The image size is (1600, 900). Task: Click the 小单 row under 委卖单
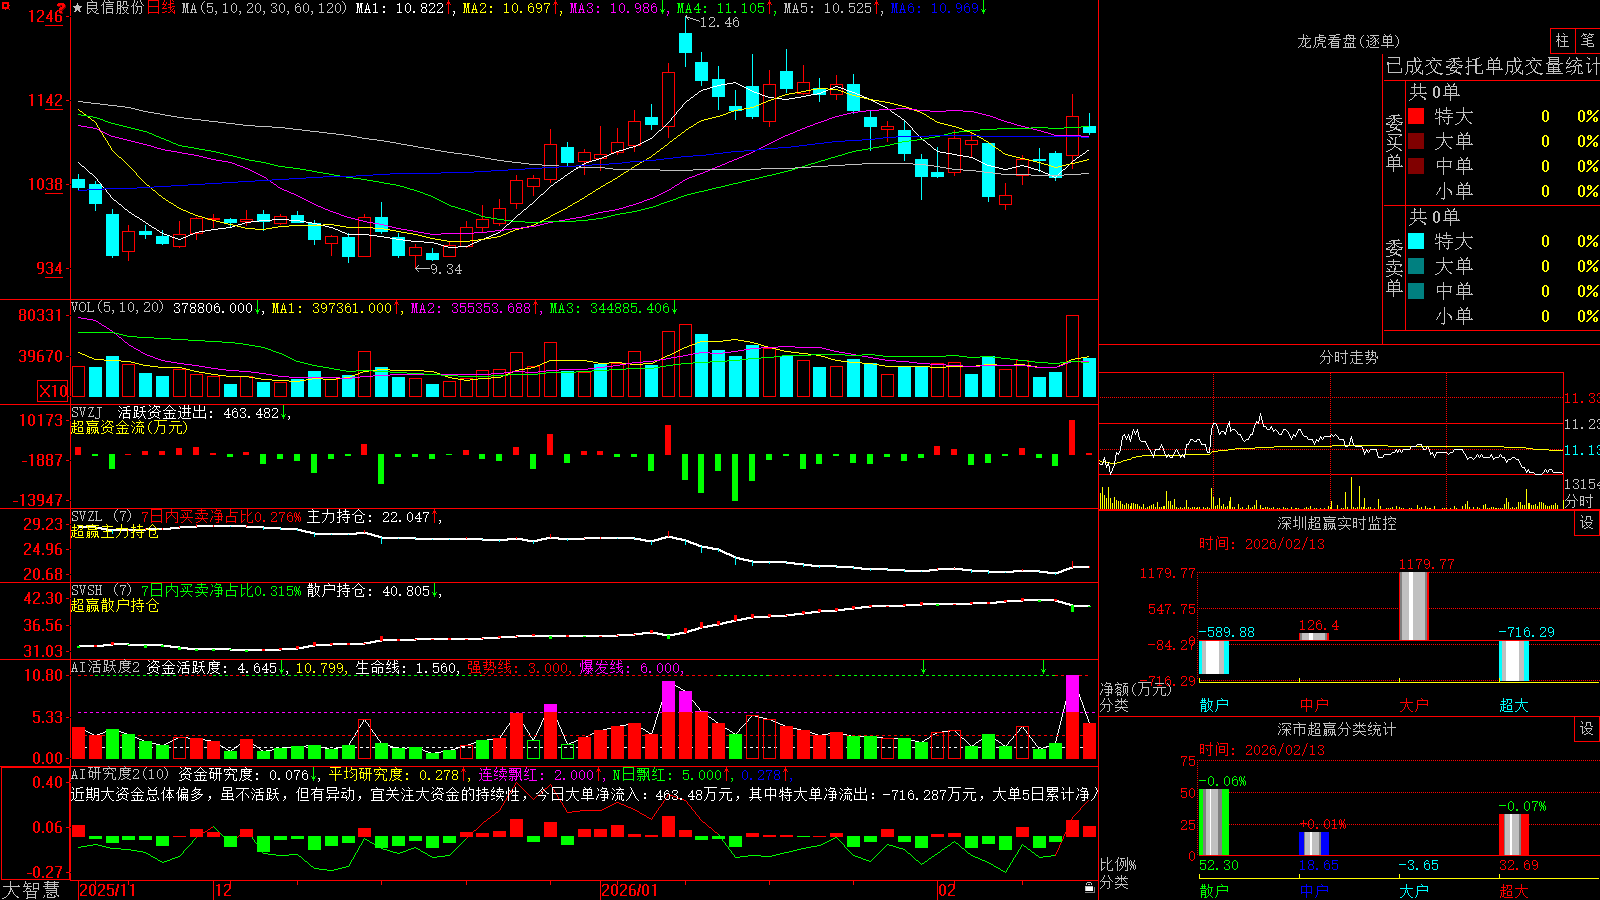(x=1504, y=316)
